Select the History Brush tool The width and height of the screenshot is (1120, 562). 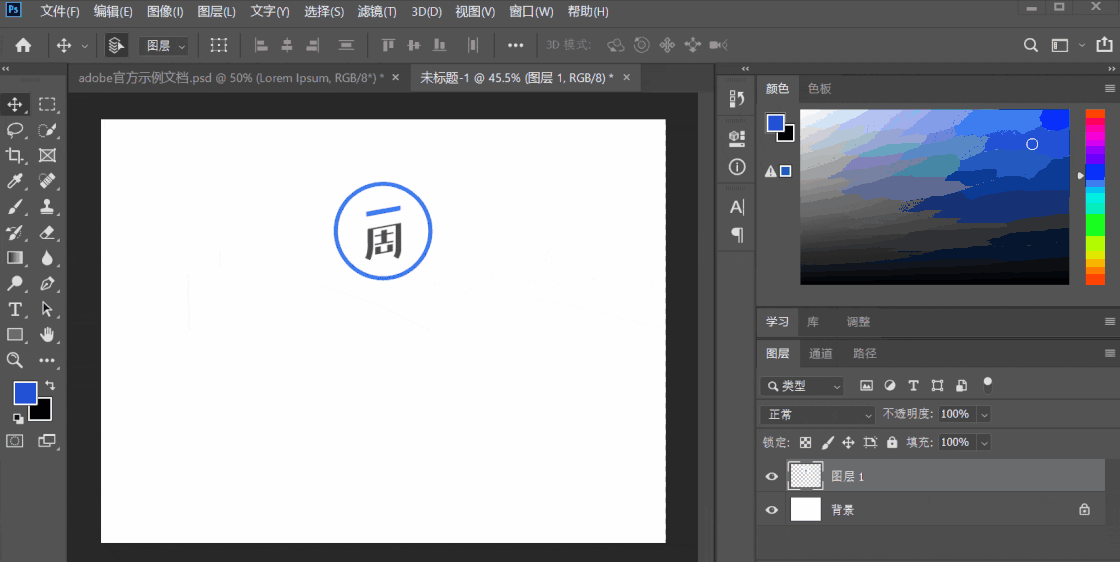(14, 233)
